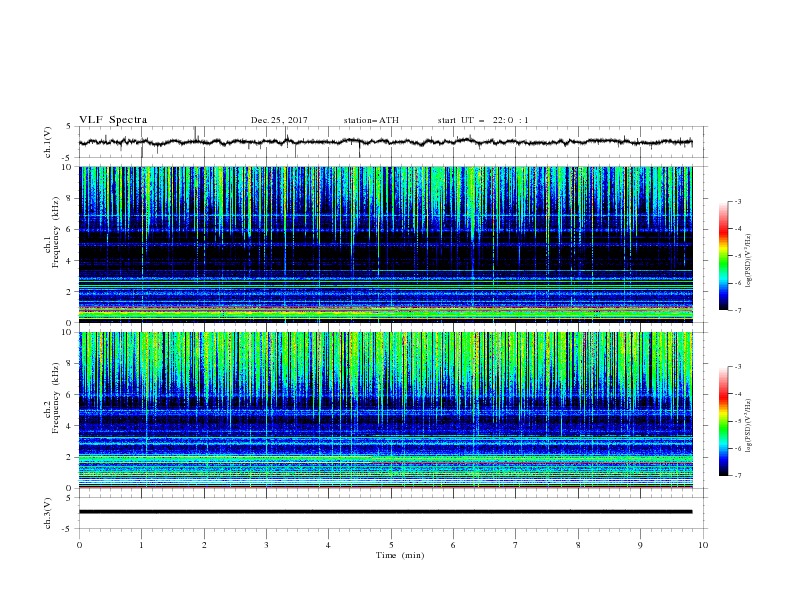The image size is (792, 612).
Task: Click the upper colorbar tick "-5"
Action: click(x=737, y=256)
